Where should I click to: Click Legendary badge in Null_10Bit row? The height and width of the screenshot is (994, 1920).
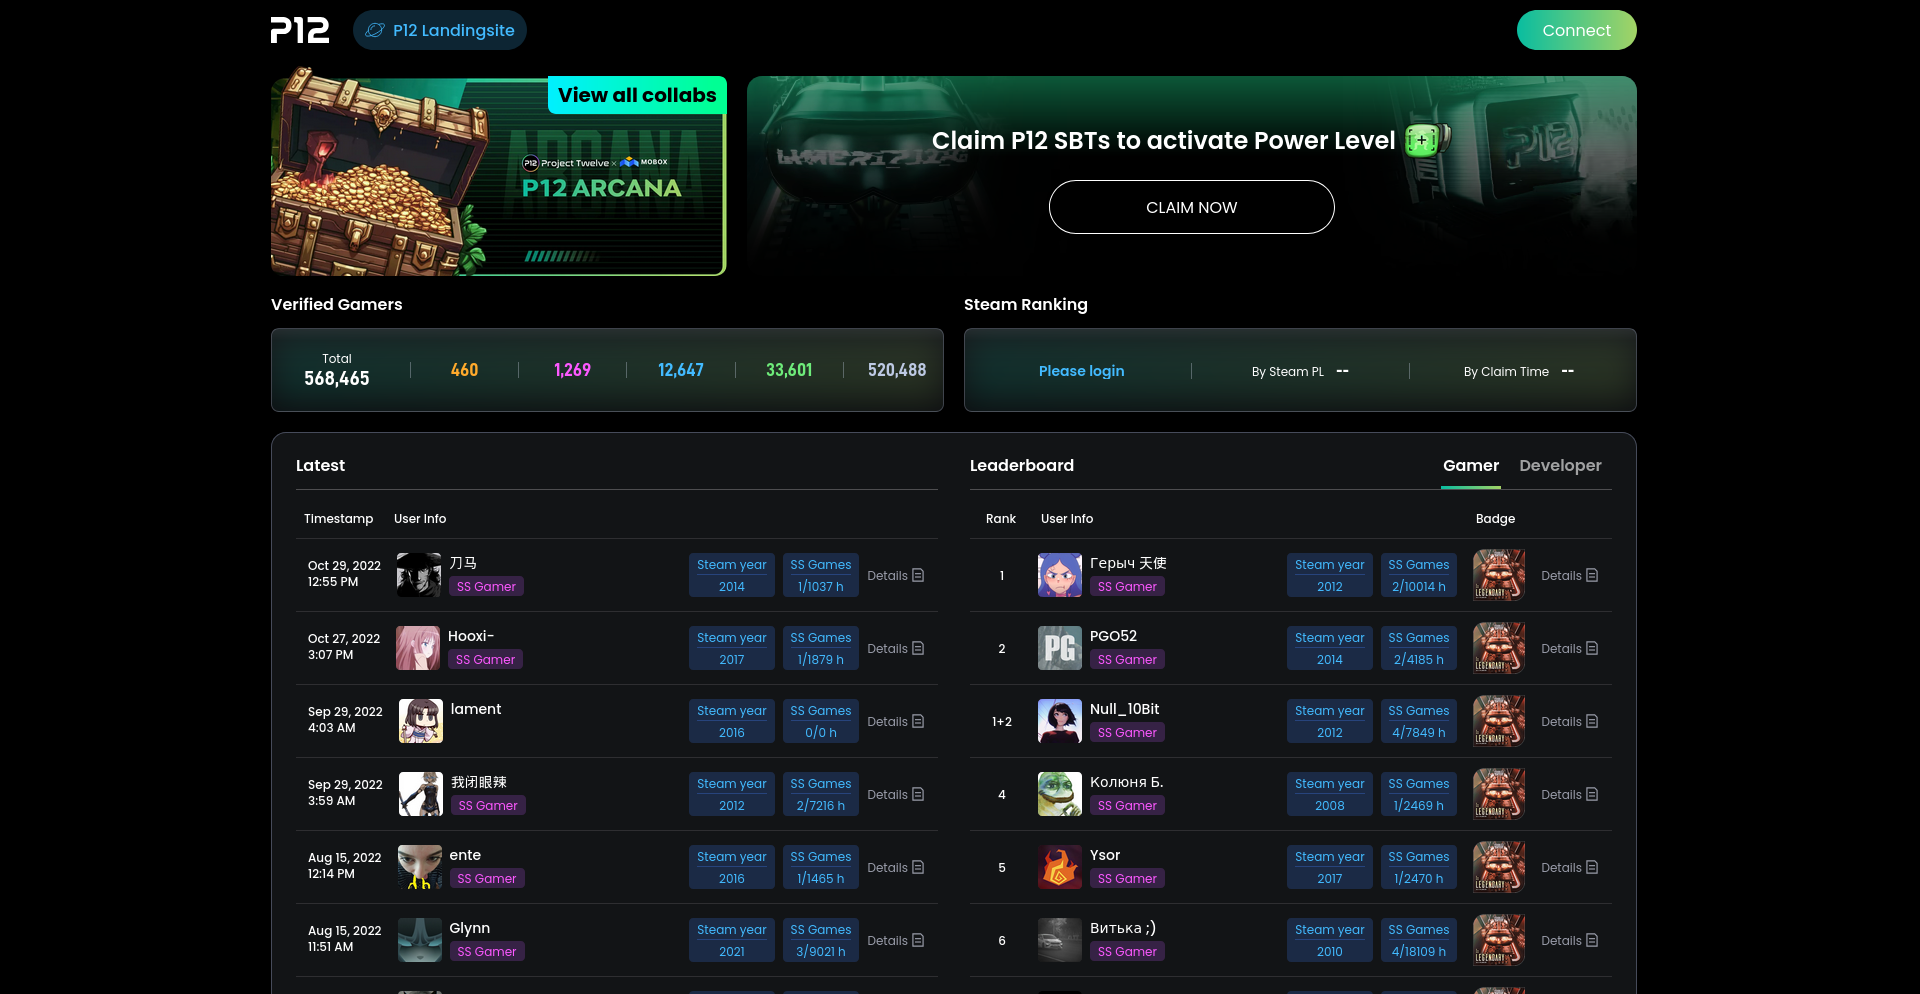[x=1499, y=721]
